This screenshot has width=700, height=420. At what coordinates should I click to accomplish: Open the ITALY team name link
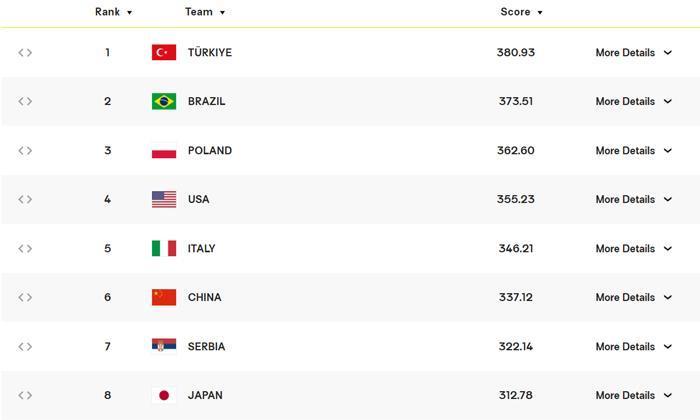(201, 249)
